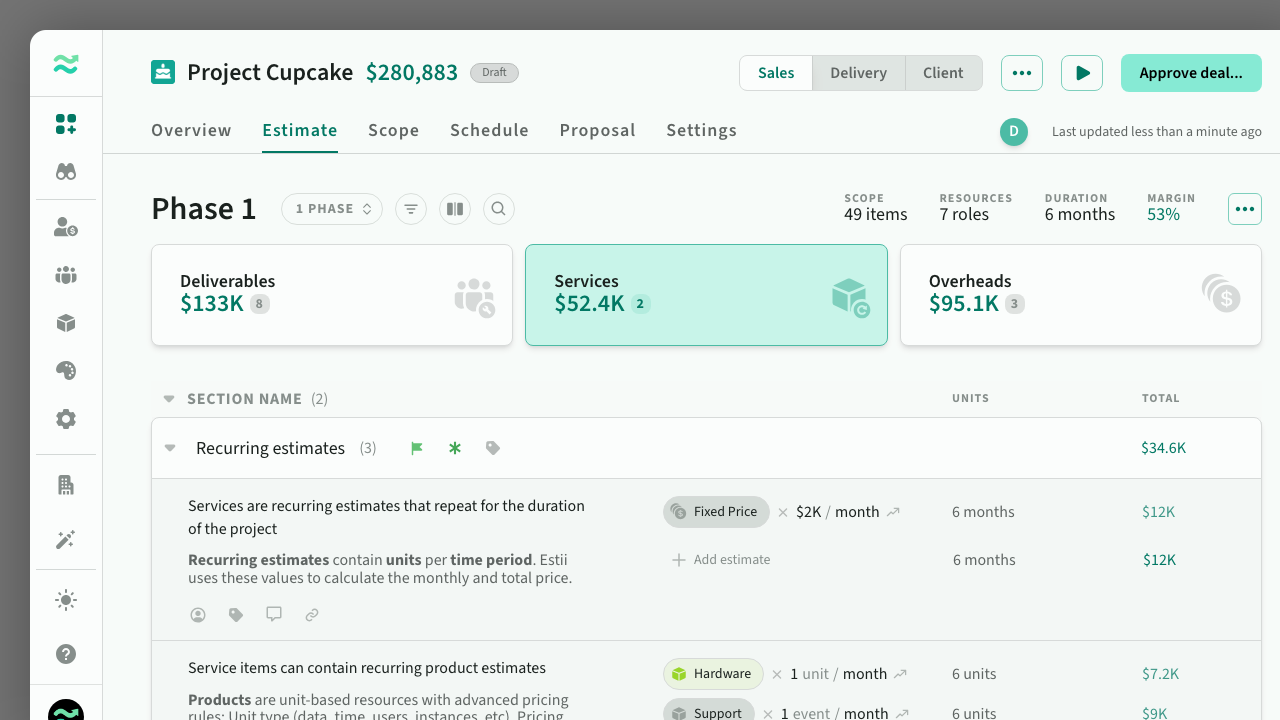Go to the Proposal tab
The height and width of the screenshot is (720, 1280).
click(x=597, y=130)
